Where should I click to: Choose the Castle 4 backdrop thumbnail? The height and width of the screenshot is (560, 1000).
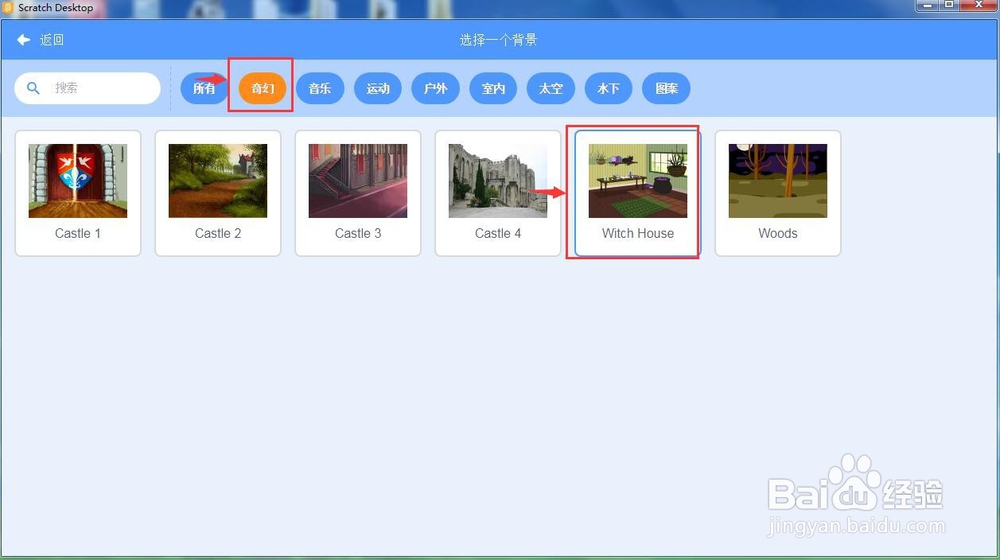498,181
